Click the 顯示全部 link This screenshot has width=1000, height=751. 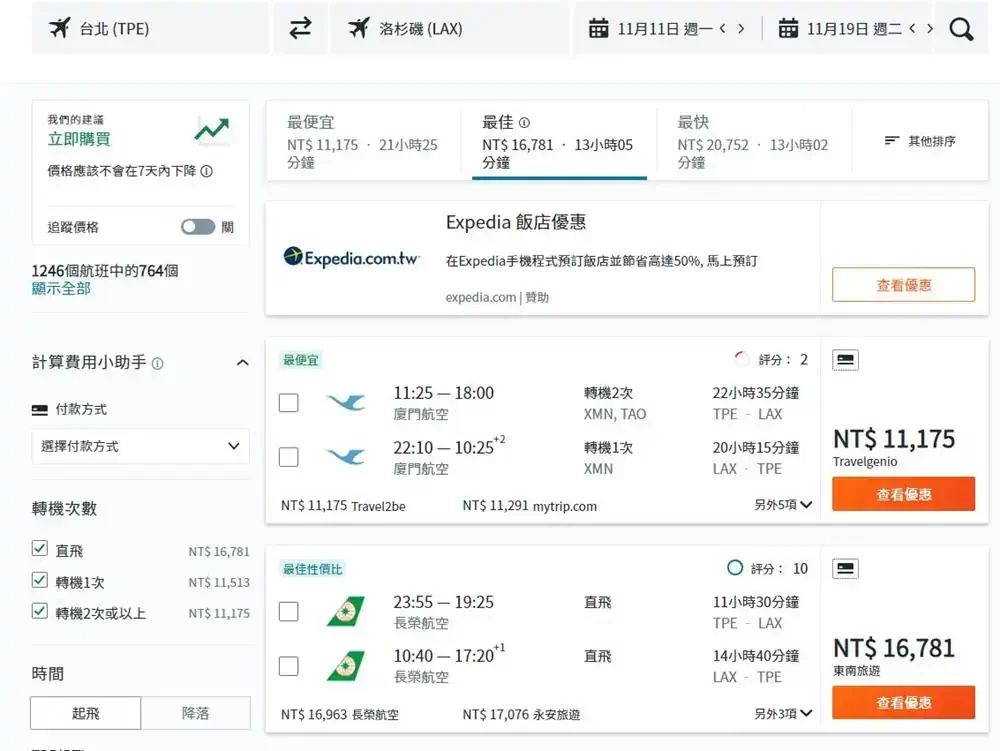(61, 289)
